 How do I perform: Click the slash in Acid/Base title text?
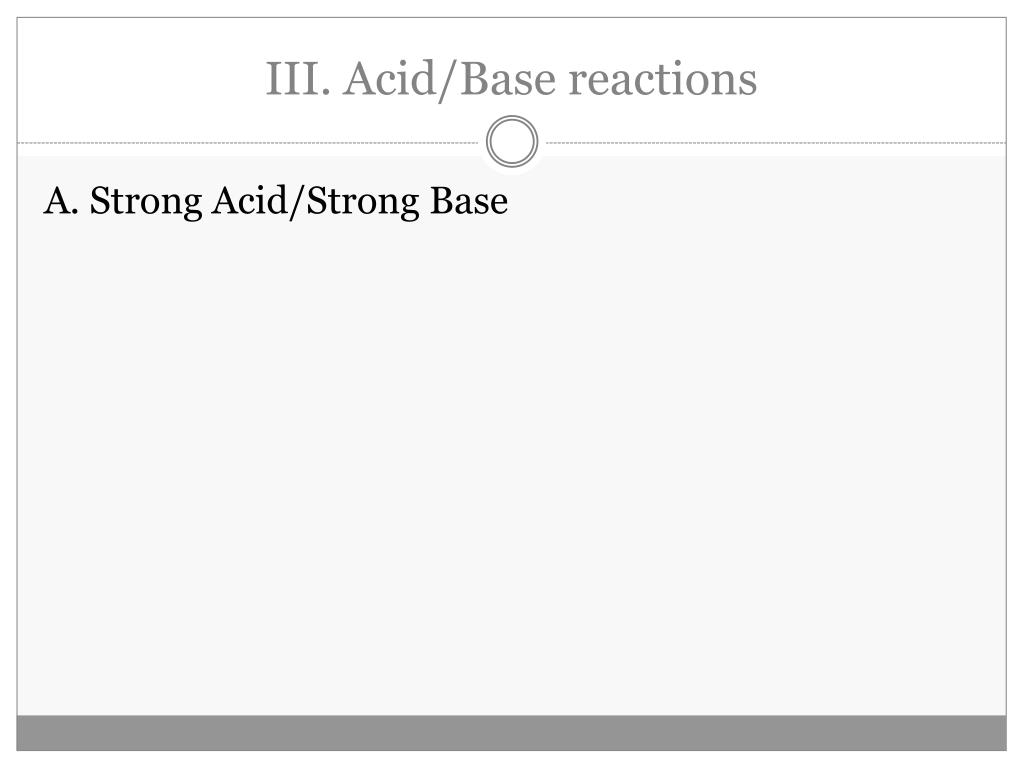pyautogui.click(x=449, y=80)
